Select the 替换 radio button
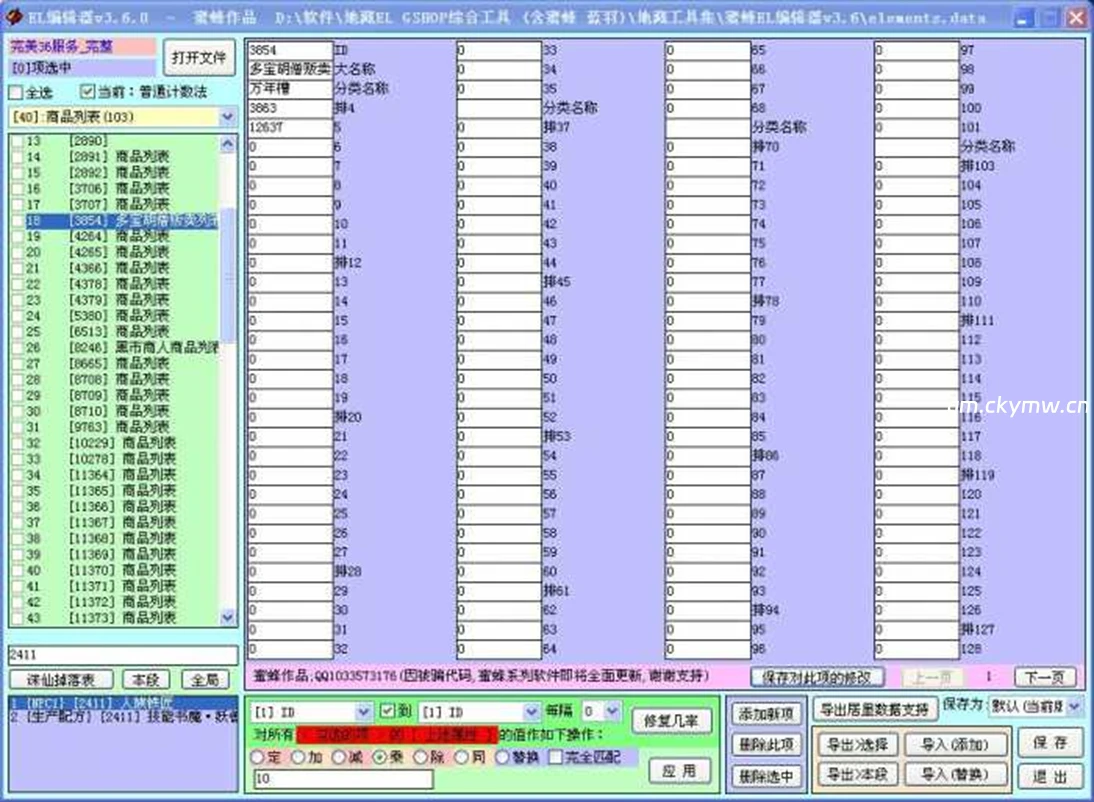 click(x=502, y=757)
